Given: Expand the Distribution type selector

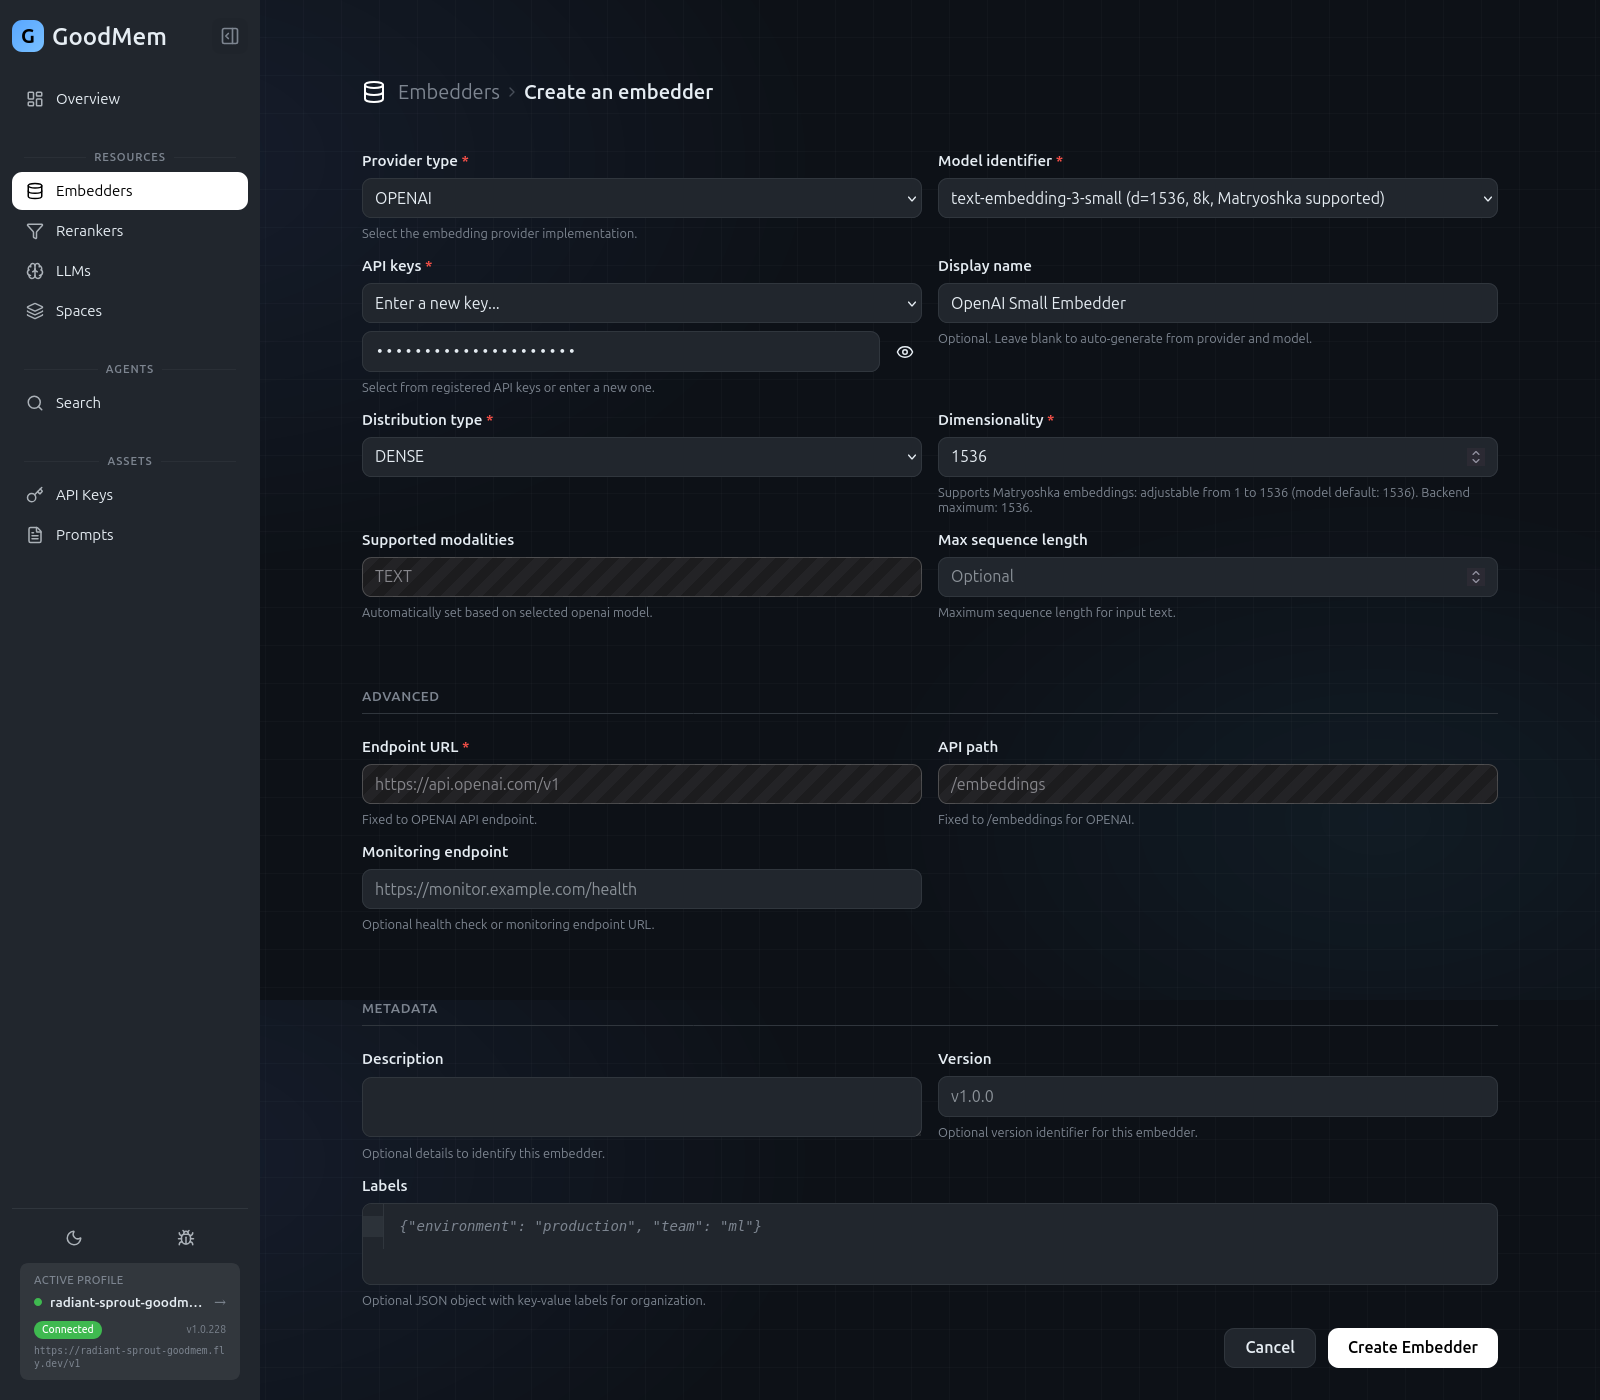Looking at the screenshot, I should [x=640, y=456].
